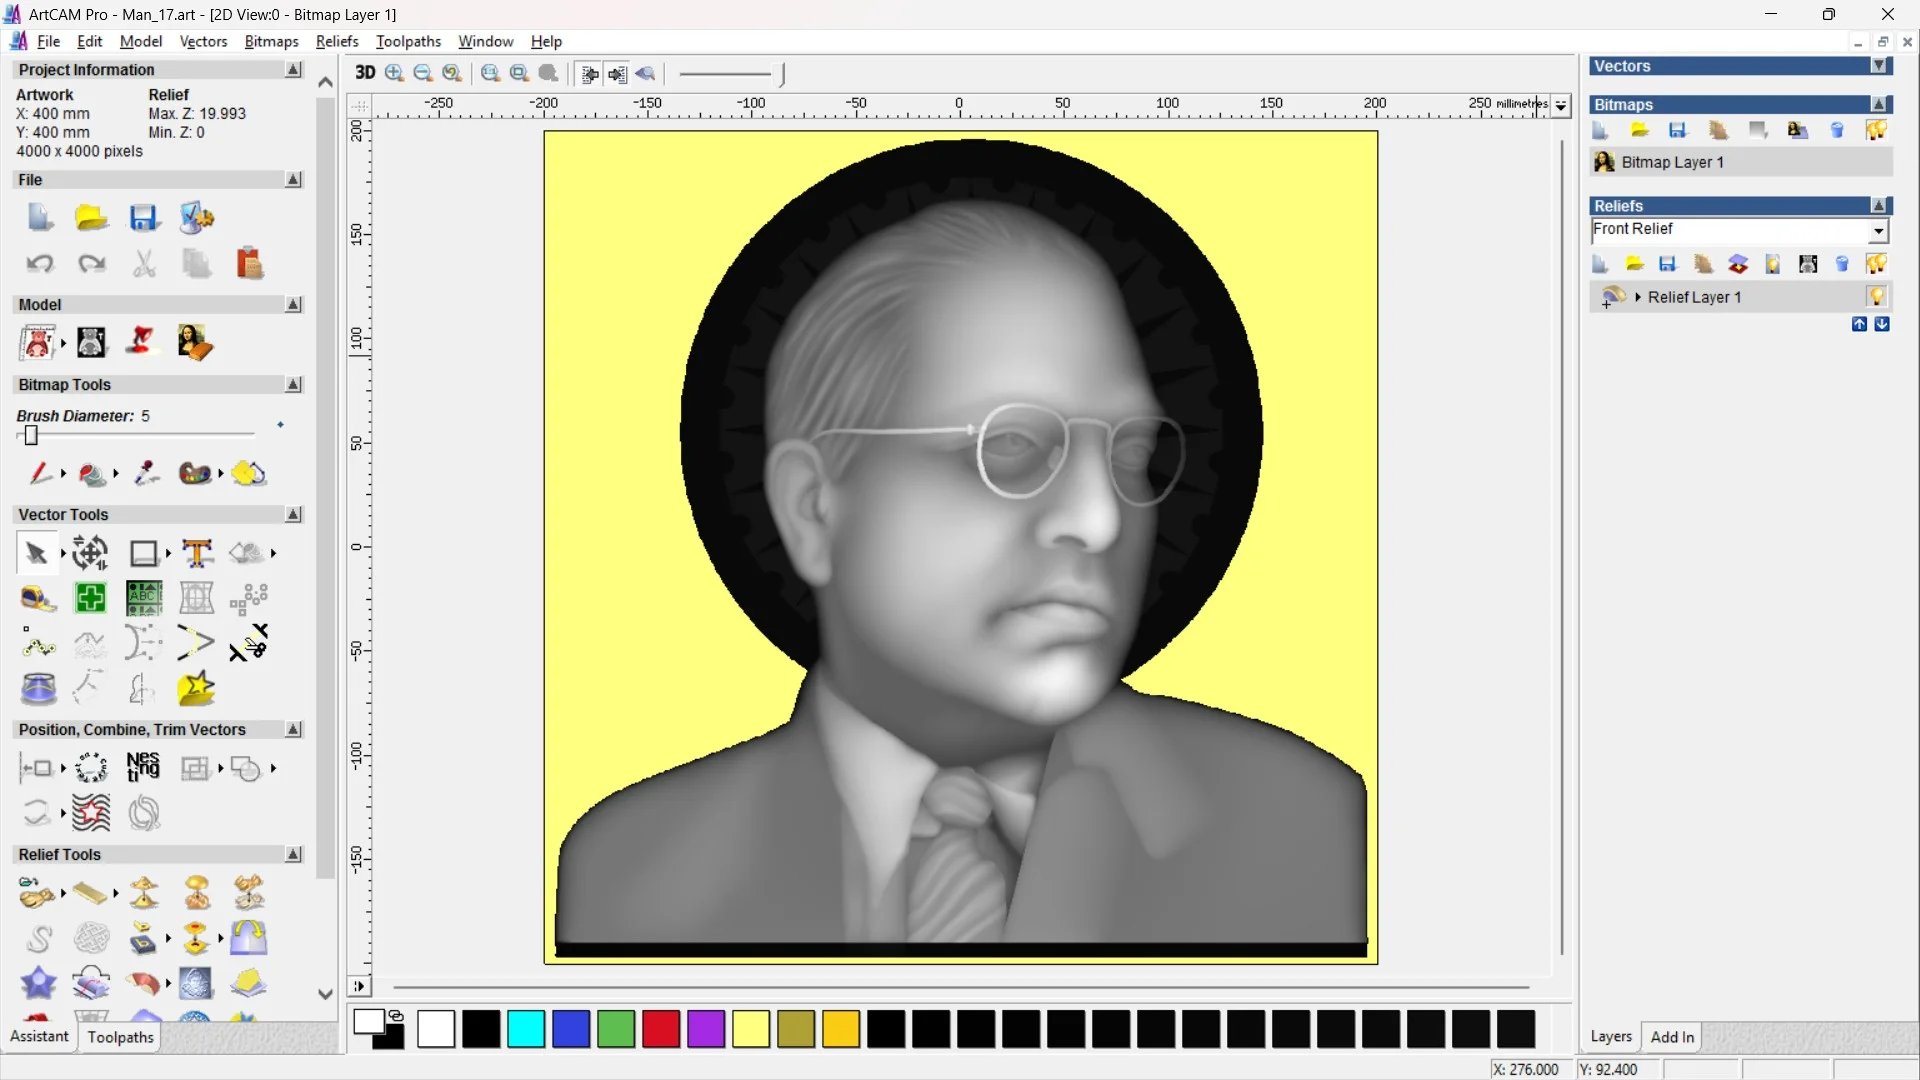Viewport: 1920px width, 1080px height.
Task: Click the Layers button at bottom right
Action: click(x=1611, y=1037)
